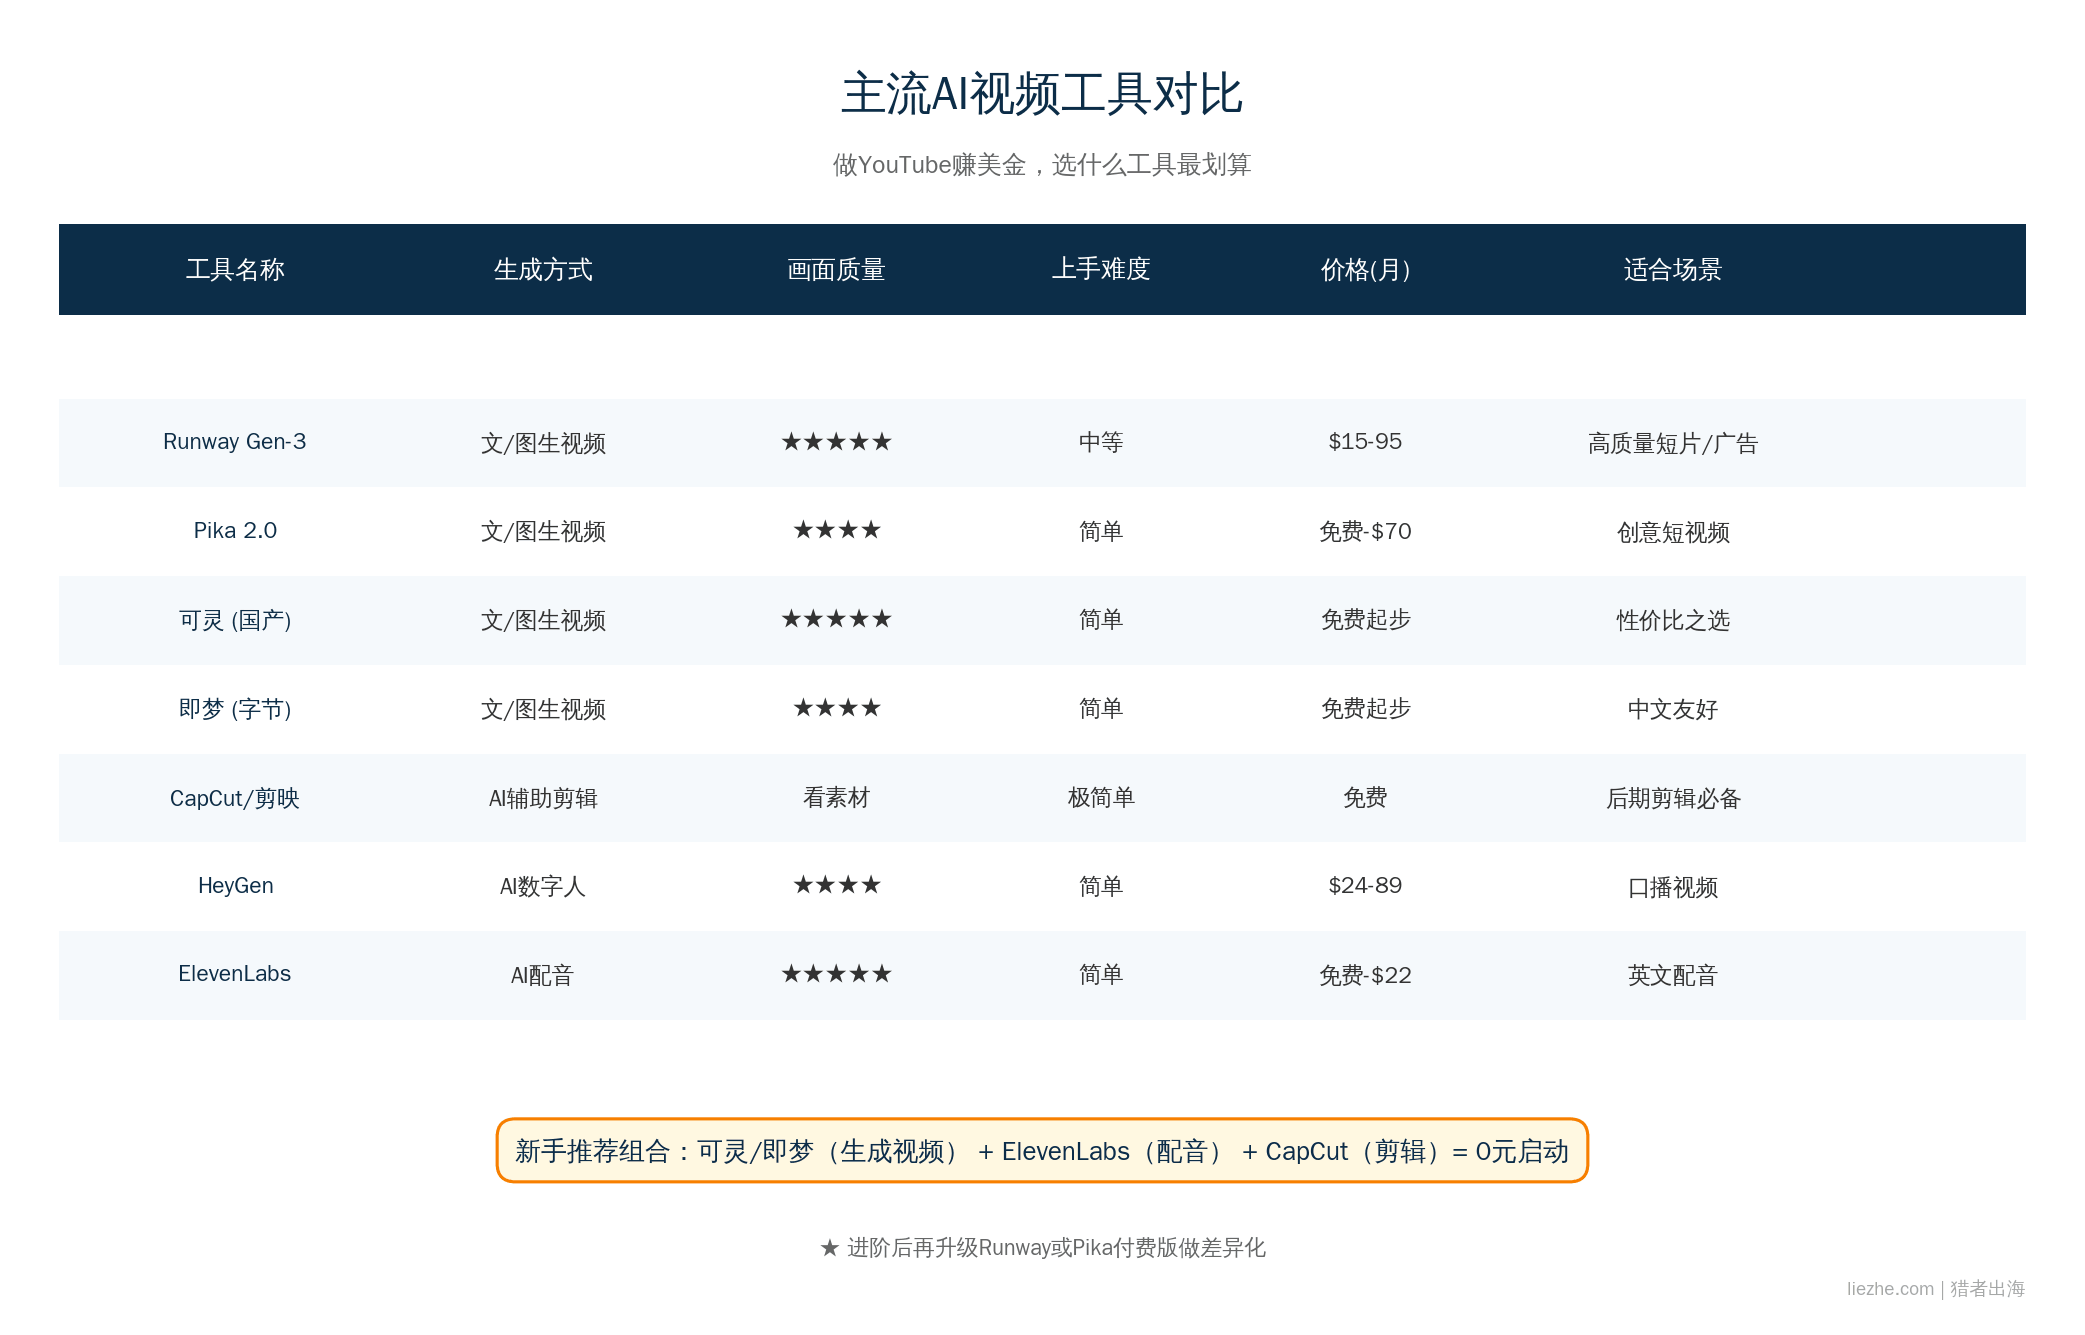2085x1335 pixels.
Task: Click 简单 difficulty in HeyGen row
Action: pyautogui.click(x=1101, y=886)
